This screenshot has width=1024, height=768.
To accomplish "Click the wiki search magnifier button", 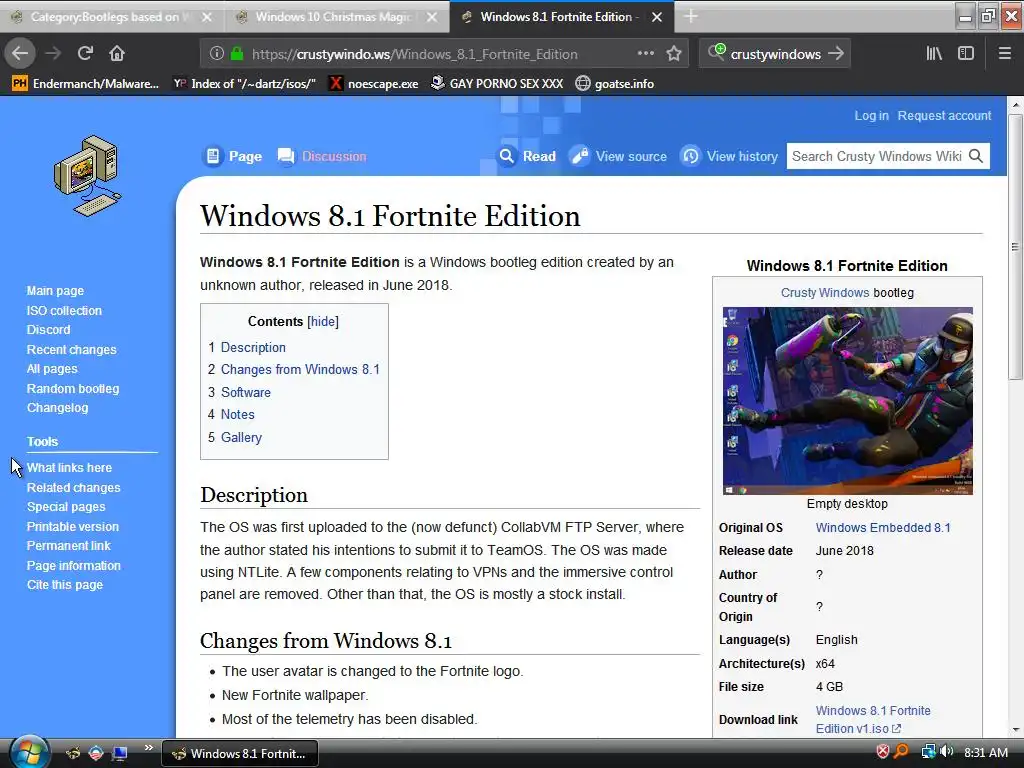I will (976, 156).
